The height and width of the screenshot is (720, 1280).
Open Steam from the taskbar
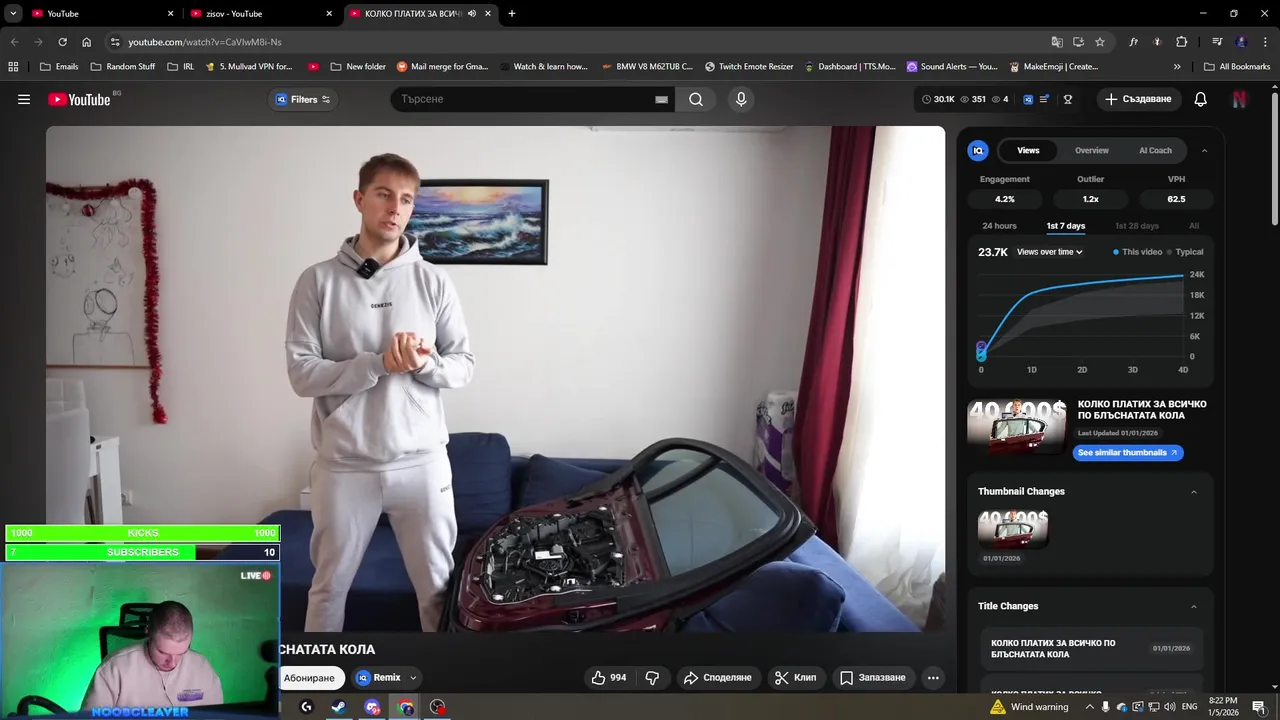click(x=339, y=707)
